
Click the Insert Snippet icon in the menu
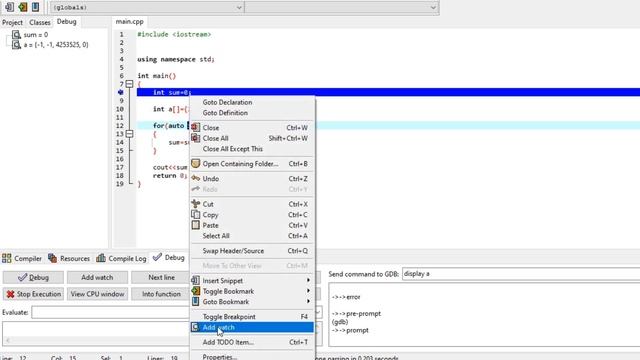click(x=196, y=280)
